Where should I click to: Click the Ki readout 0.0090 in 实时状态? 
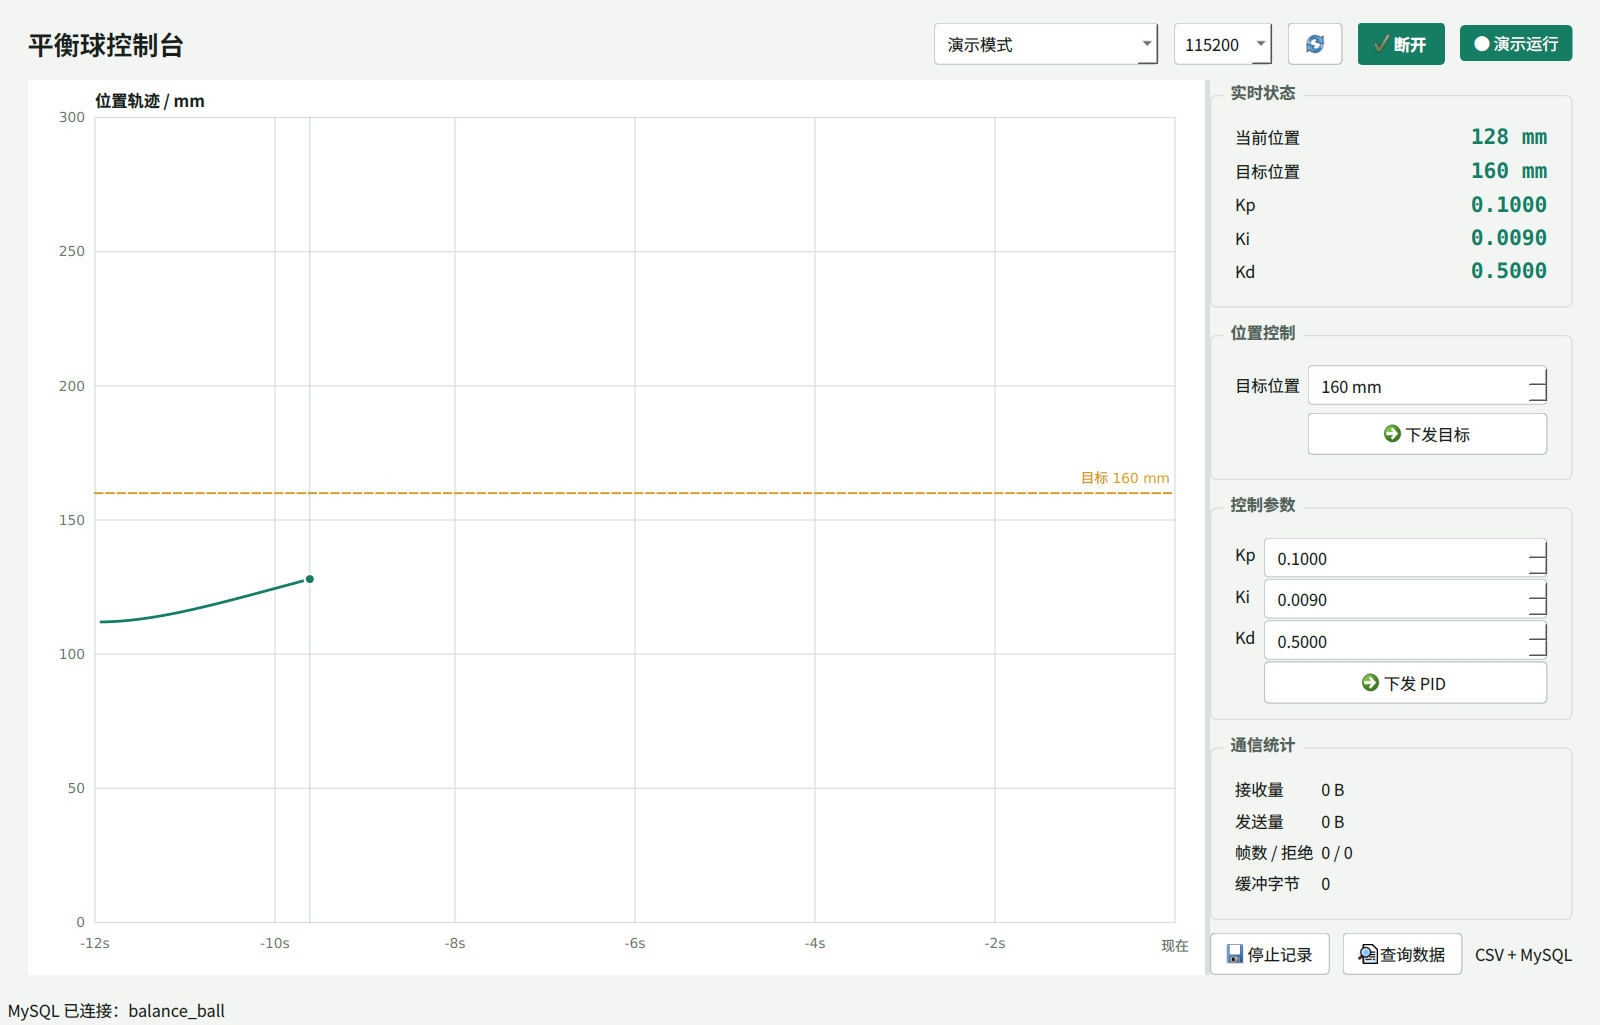1508,238
